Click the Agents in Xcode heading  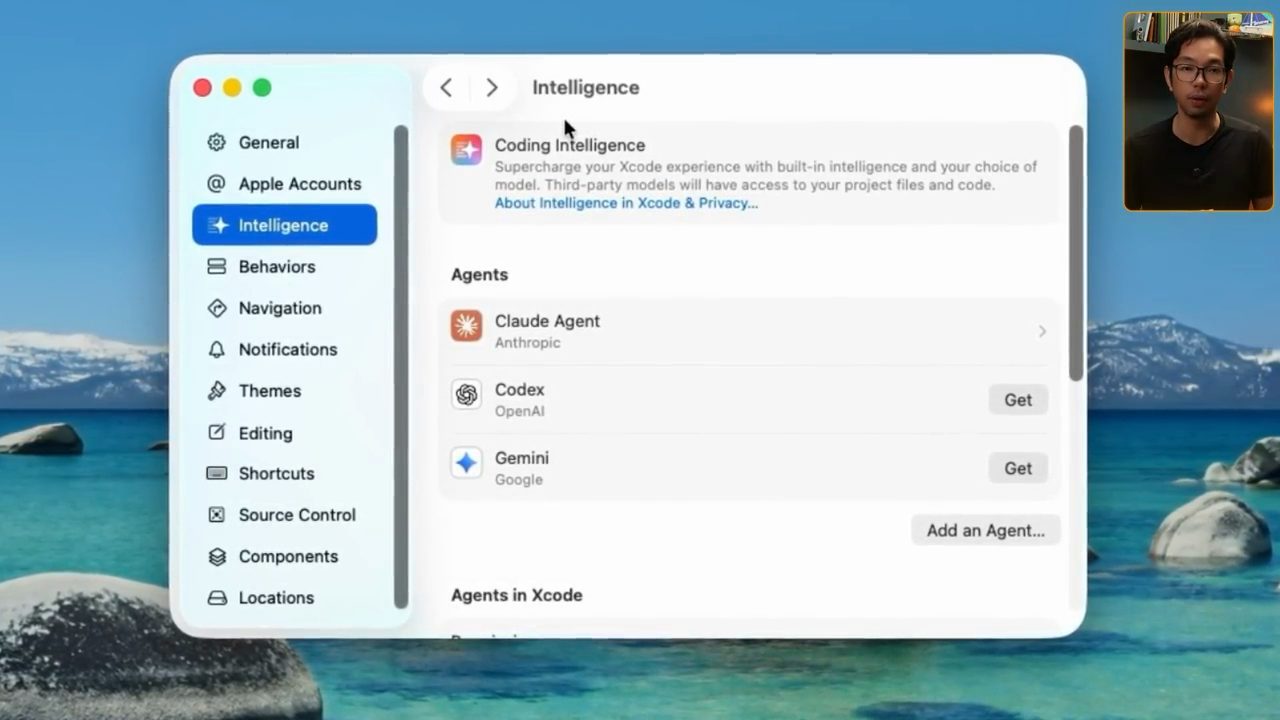[517, 595]
